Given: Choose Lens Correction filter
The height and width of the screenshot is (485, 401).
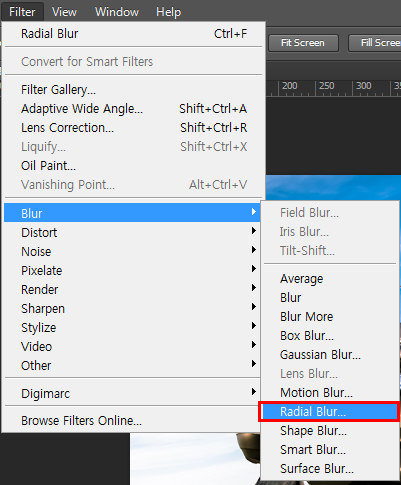Looking at the screenshot, I should (132, 128).
